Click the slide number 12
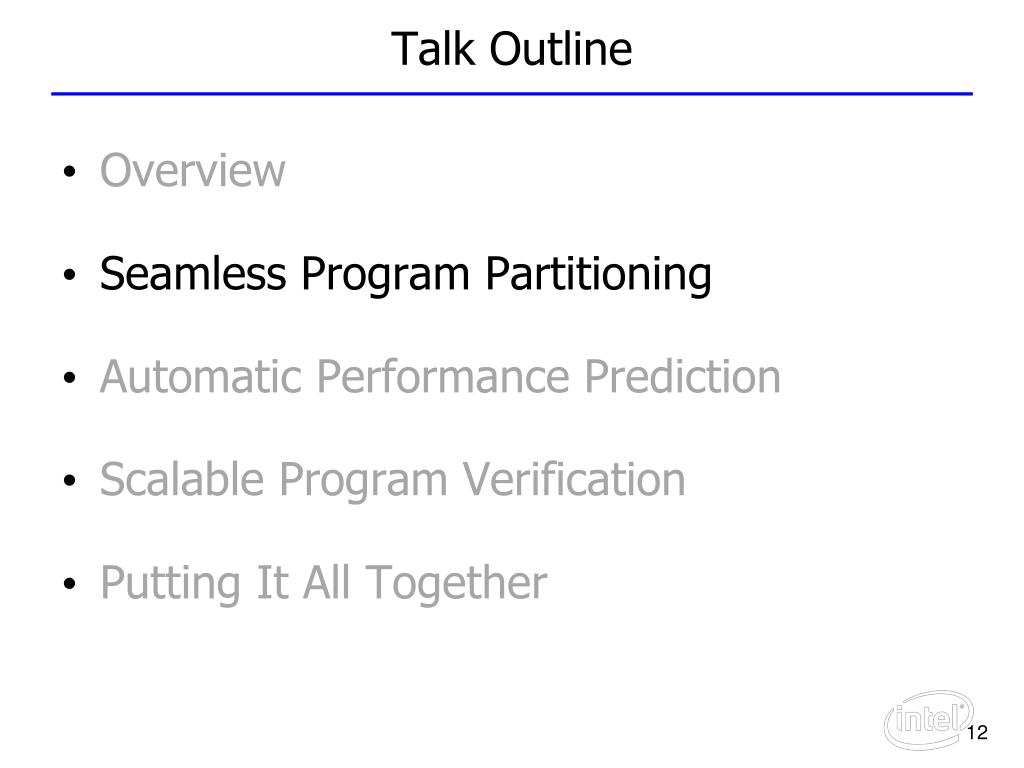This screenshot has height=768, width=1024. pos(977,733)
